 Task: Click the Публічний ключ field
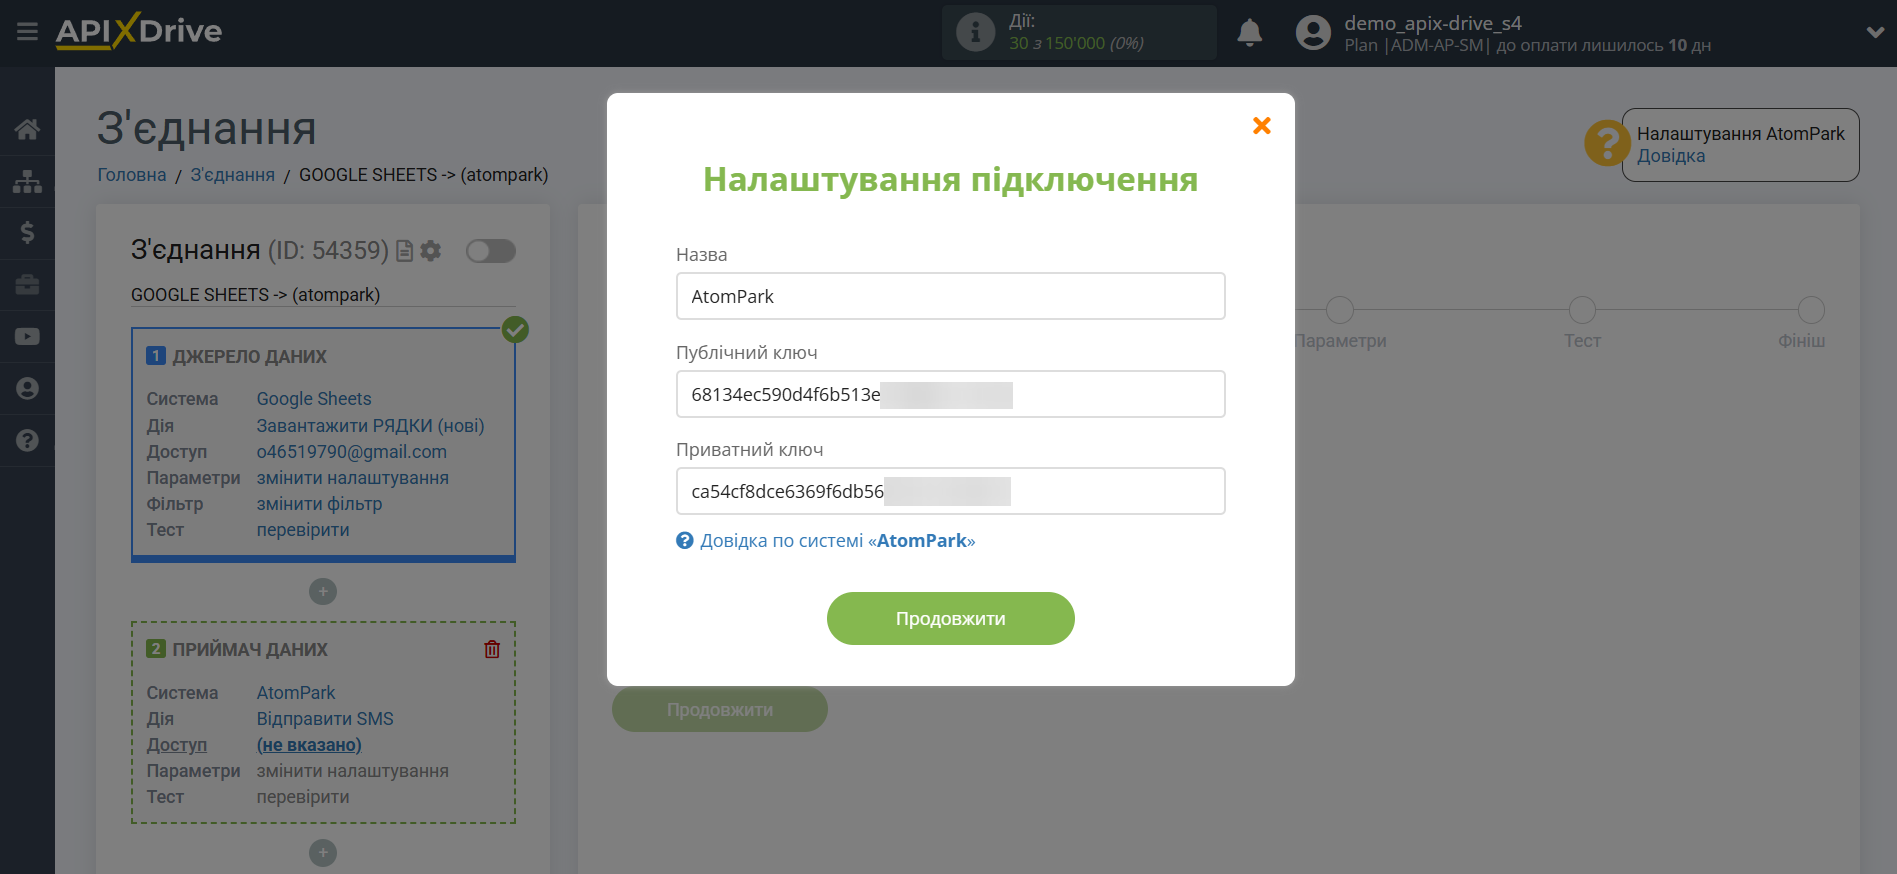(950, 394)
